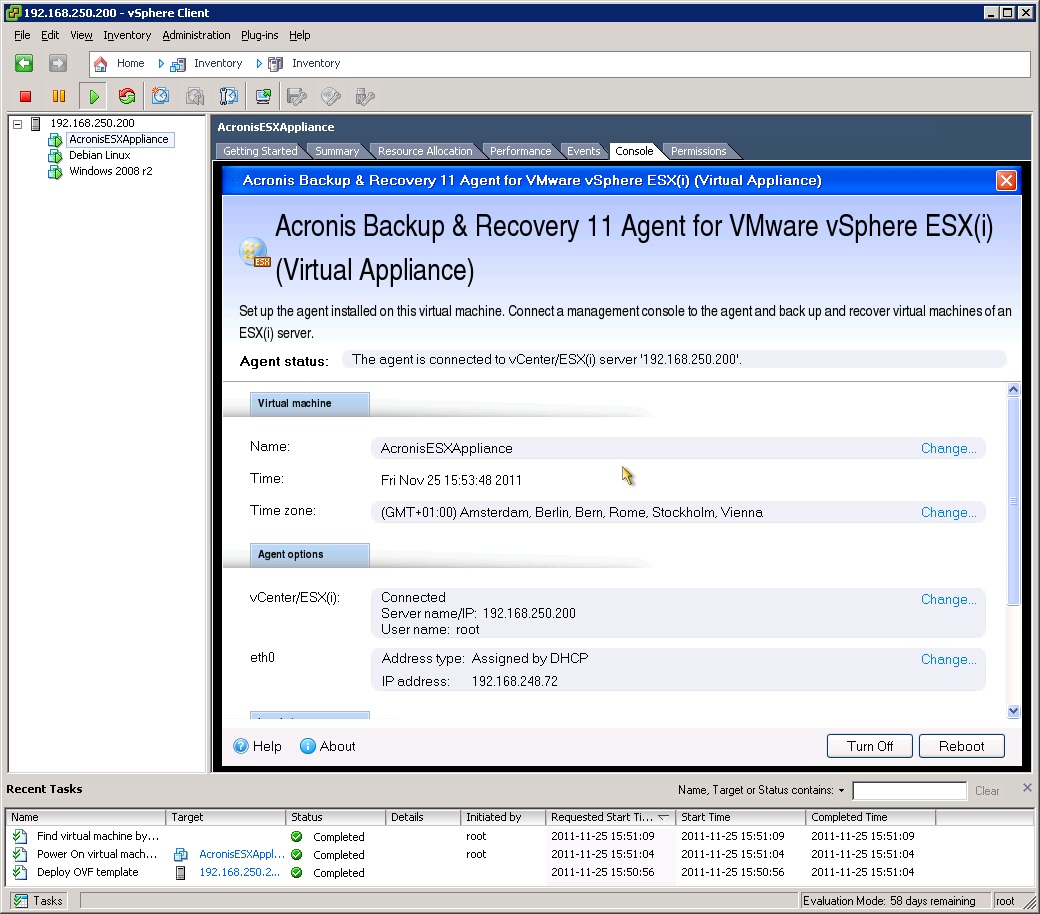Click the Deploy OVF template task icon
This screenshot has height=914, width=1040.
point(20,872)
